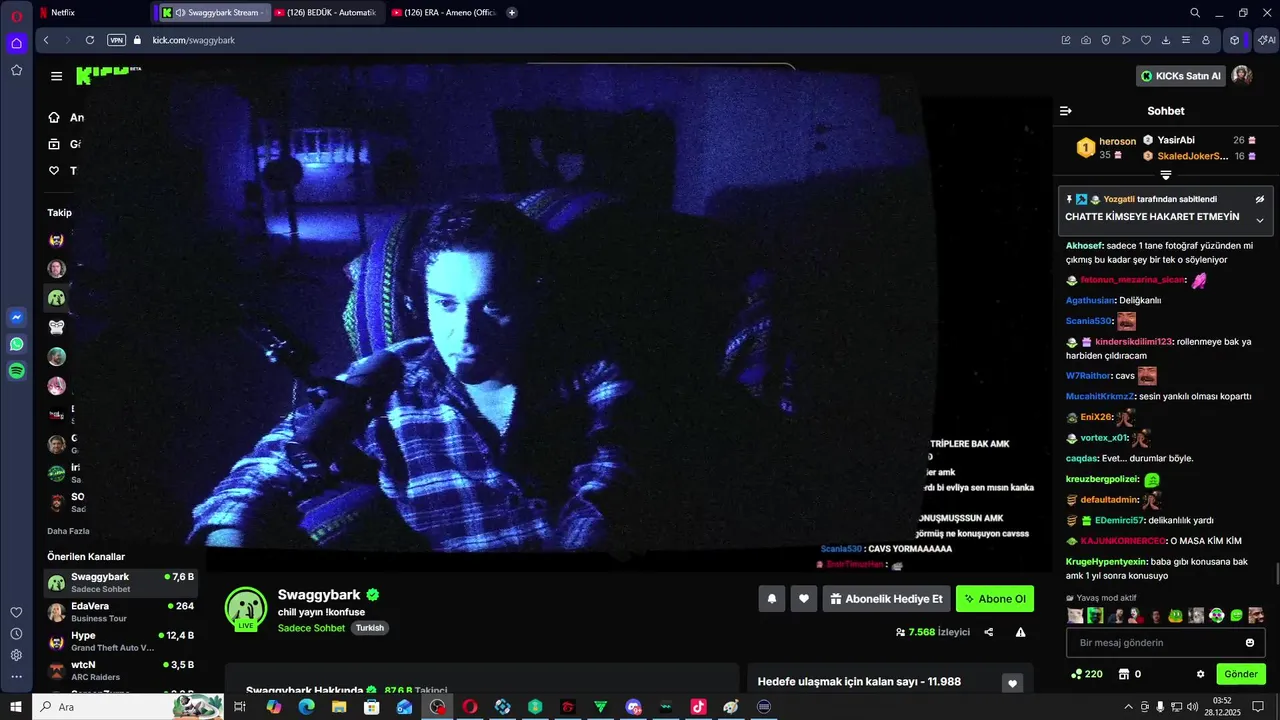The height and width of the screenshot is (720, 1280).
Task: Open the chat shop icon
Action: pos(1124,674)
